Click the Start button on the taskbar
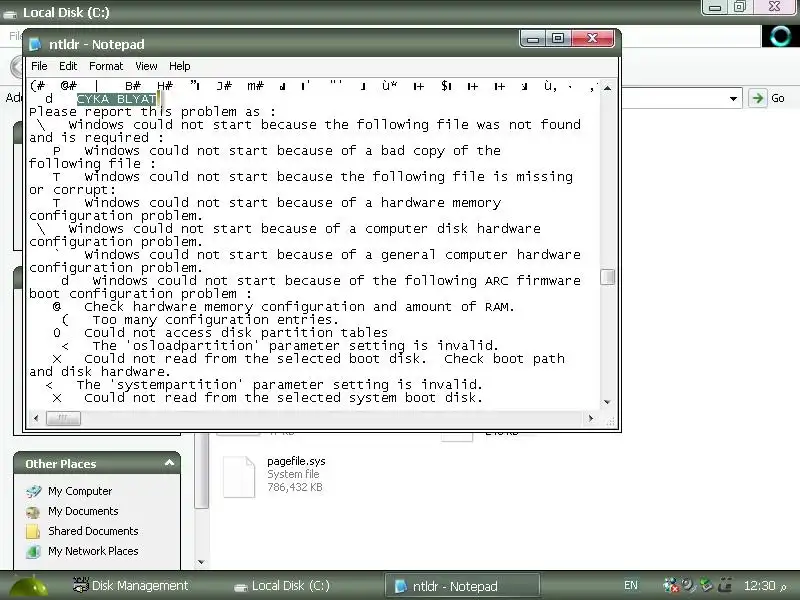Screen dimensions: 800x600 [29, 586]
